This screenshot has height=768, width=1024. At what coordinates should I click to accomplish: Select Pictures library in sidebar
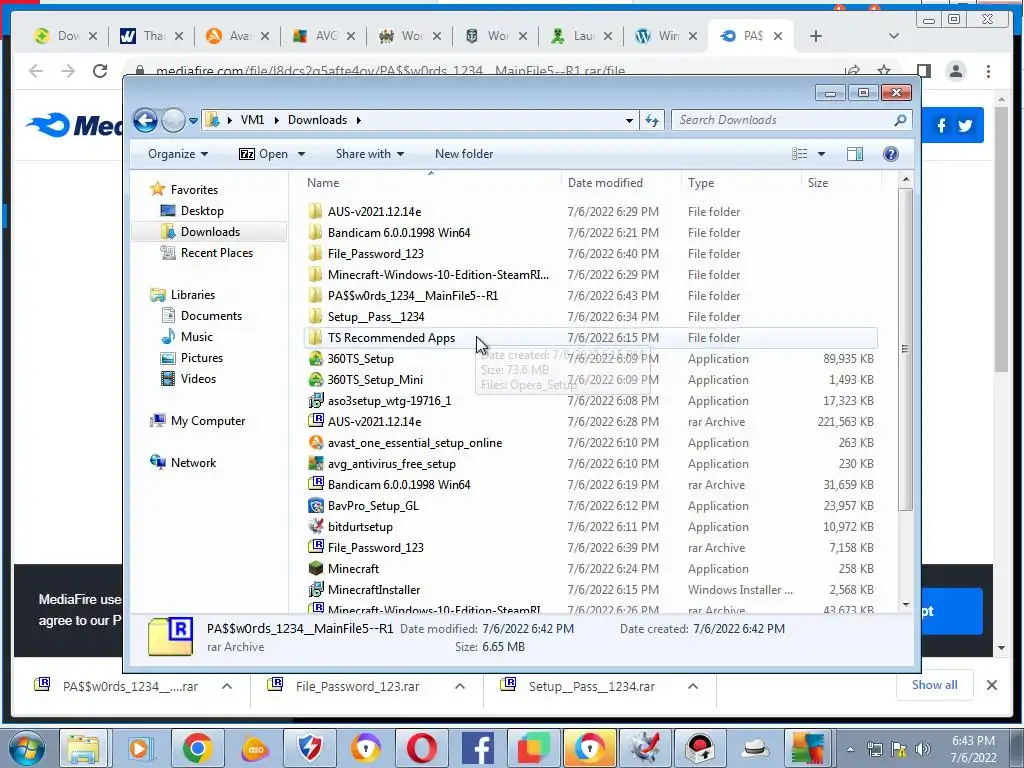pyautogui.click(x=192, y=358)
